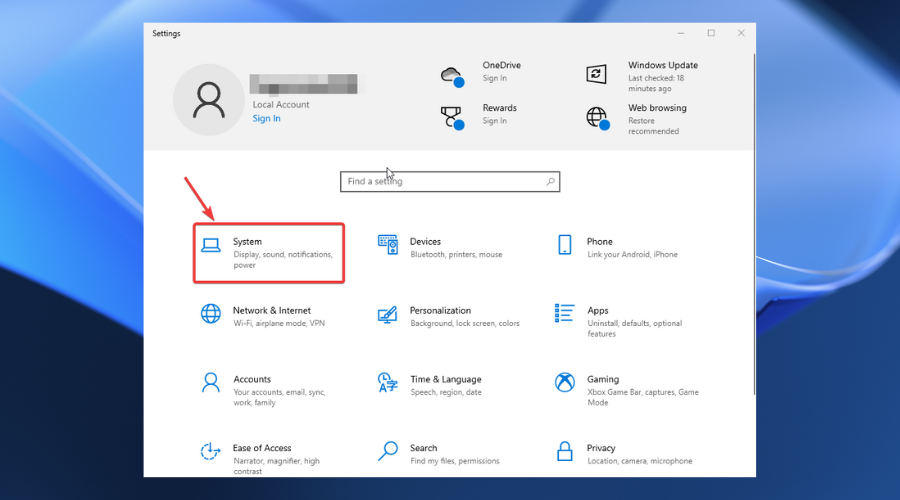Click the Windows Update refresh icon
This screenshot has width=900, height=500.
596,74
